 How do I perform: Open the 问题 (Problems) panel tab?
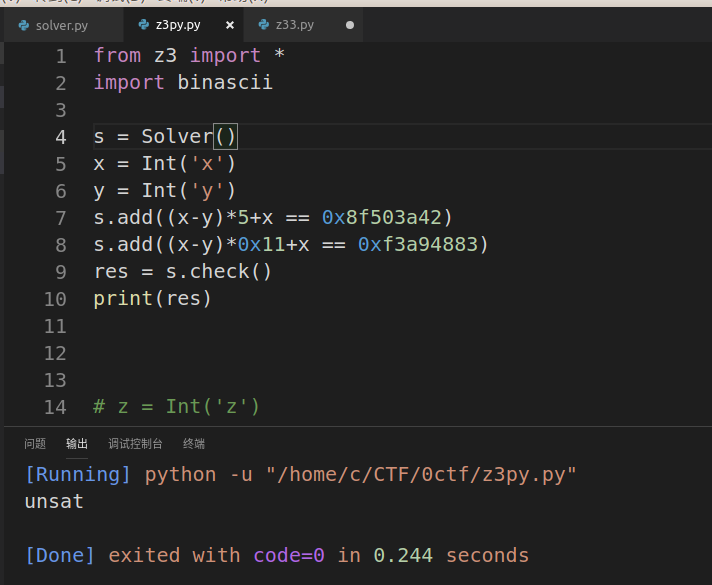pyautogui.click(x=35, y=444)
